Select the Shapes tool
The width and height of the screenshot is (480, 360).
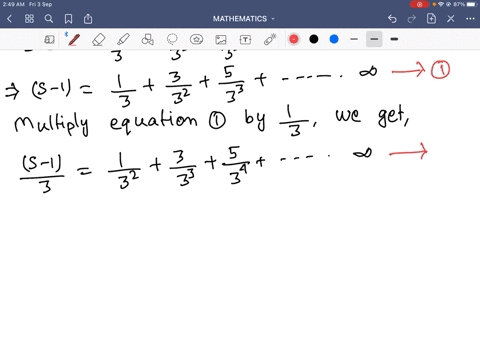(148, 40)
